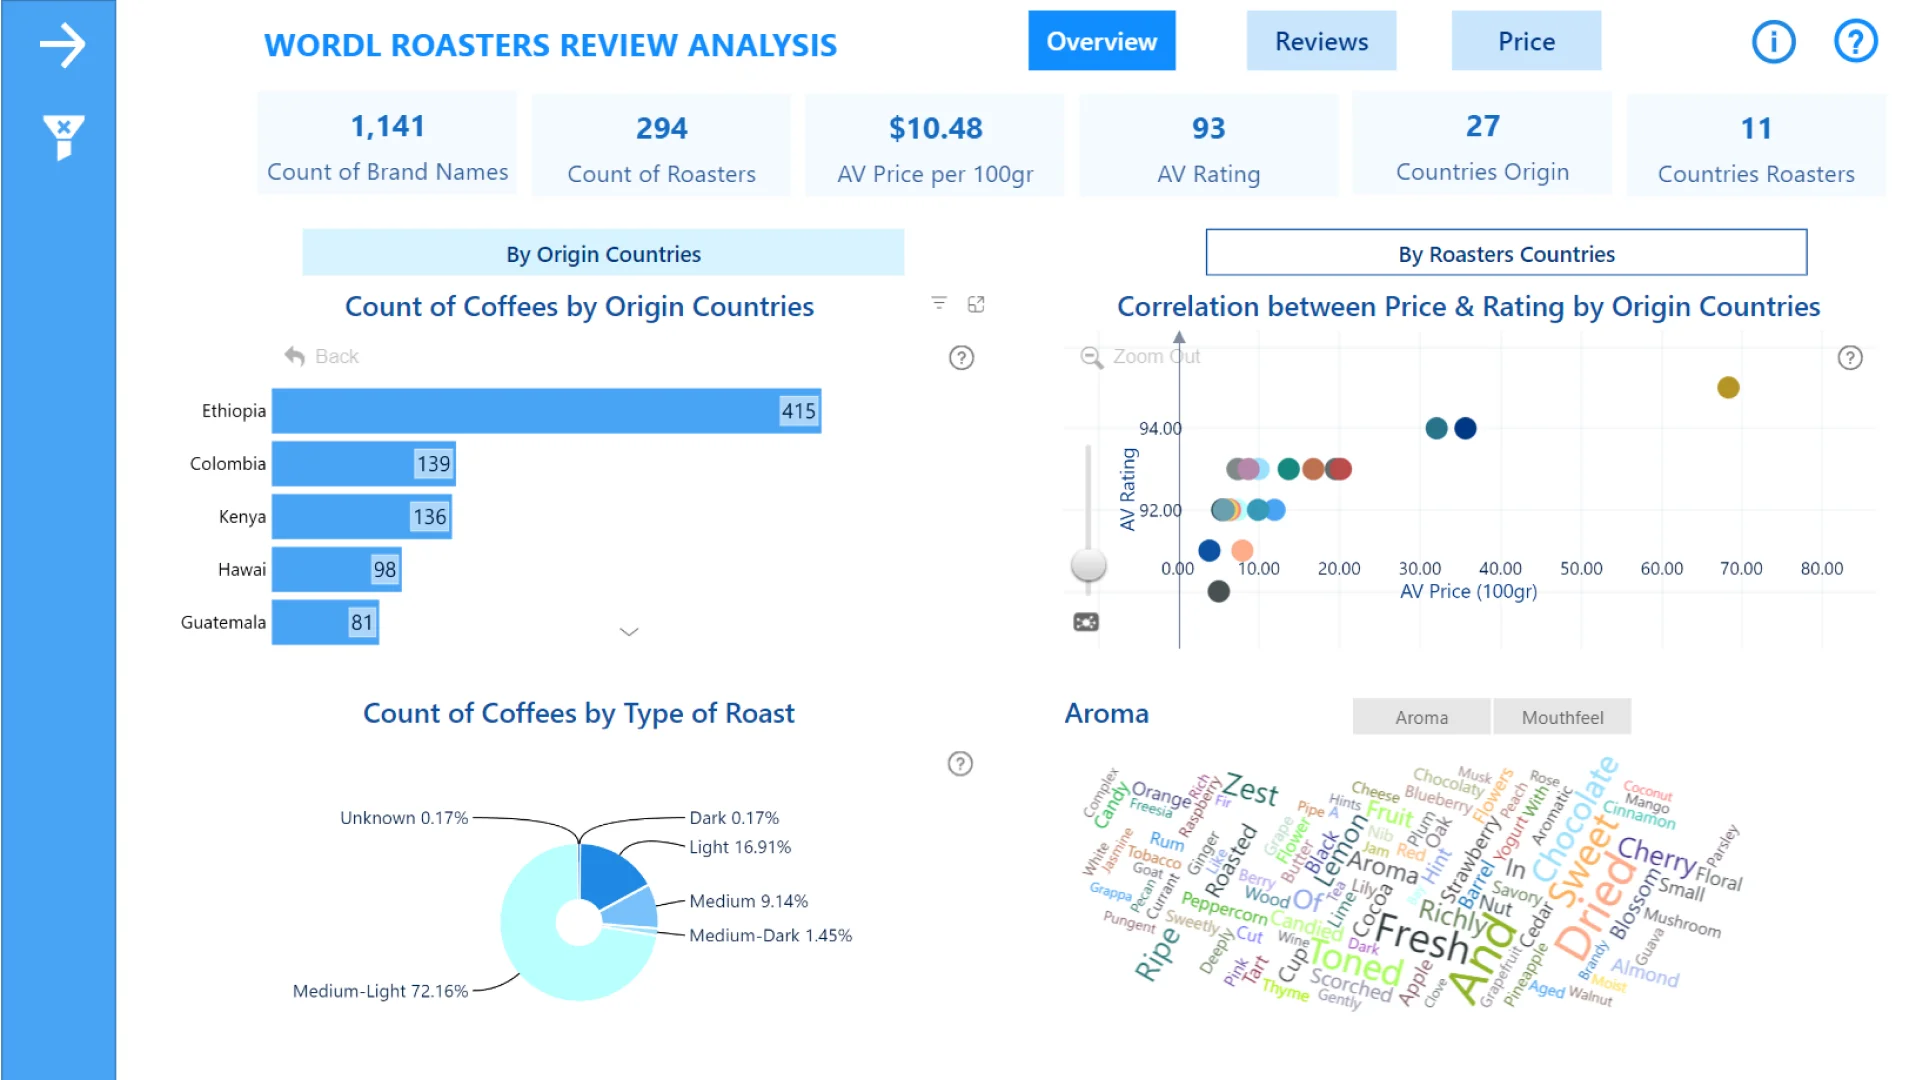The height and width of the screenshot is (1080, 1920).
Task: Select the Light roast pie slice
Action: (x=609, y=873)
